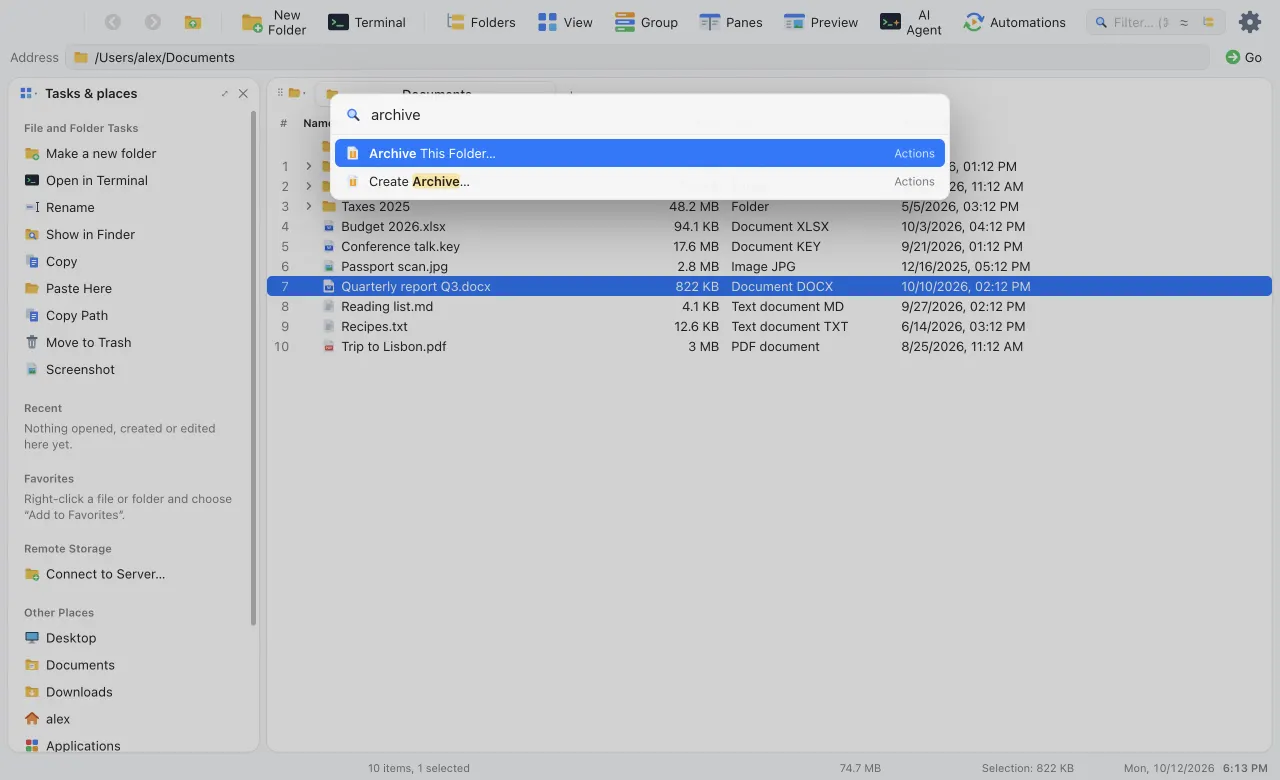Screen dimensions: 1280x780
Task: Open settings gear icon
Action: [x=1249, y=22]
